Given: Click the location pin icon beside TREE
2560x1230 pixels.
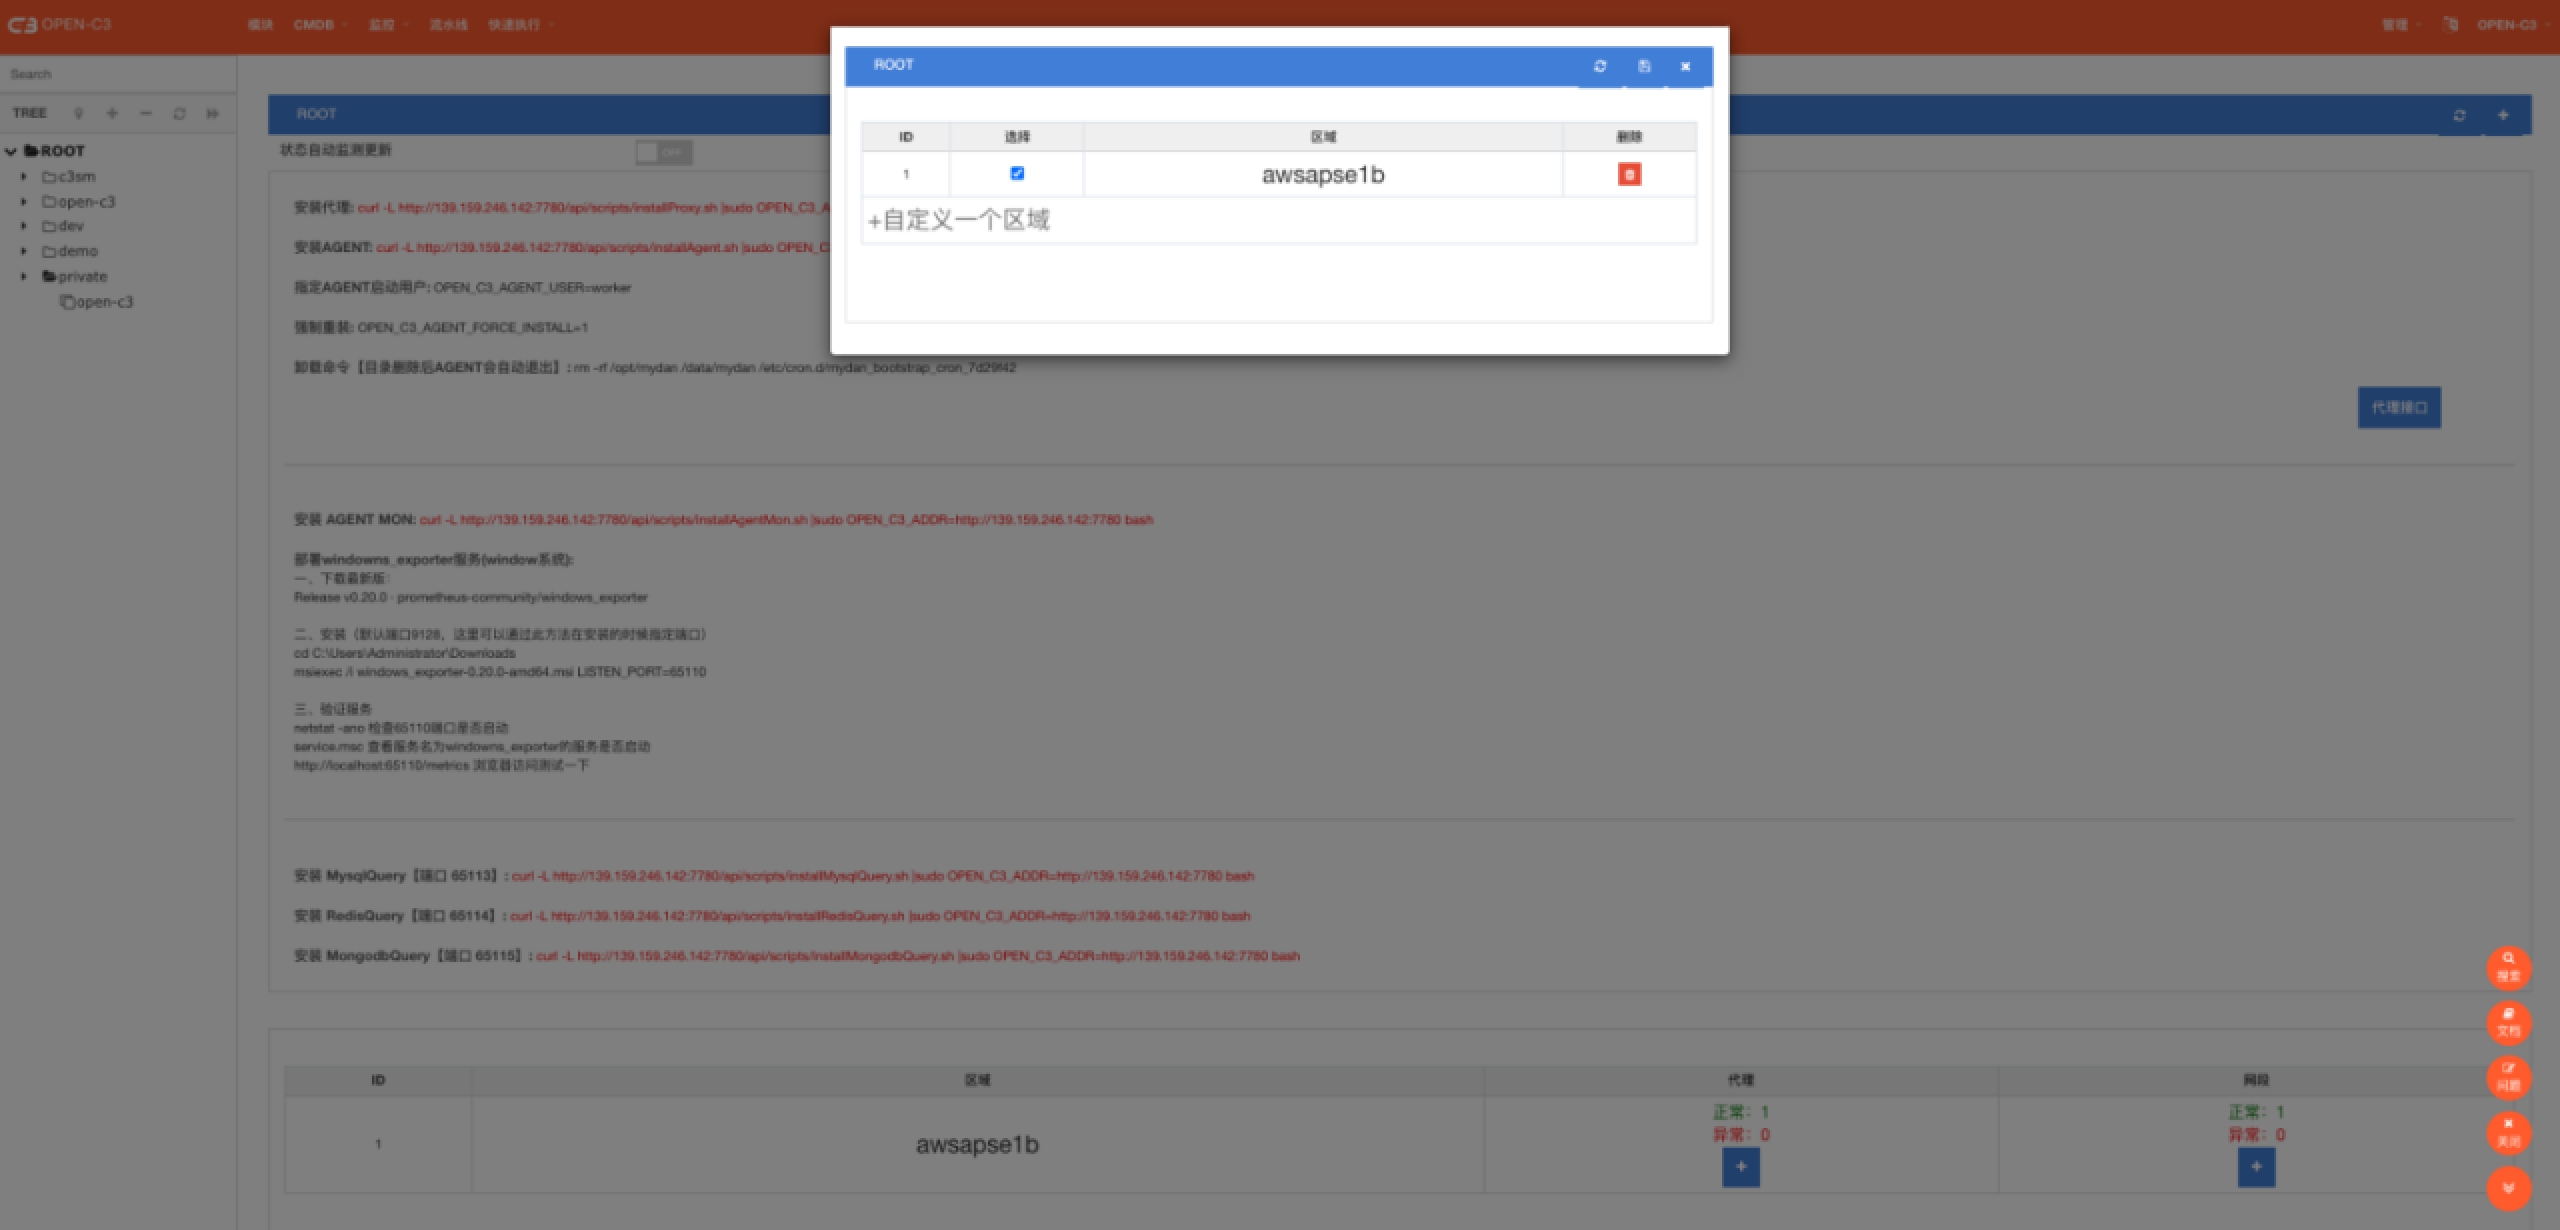Looking at the screenshot, I should point(79,113).
